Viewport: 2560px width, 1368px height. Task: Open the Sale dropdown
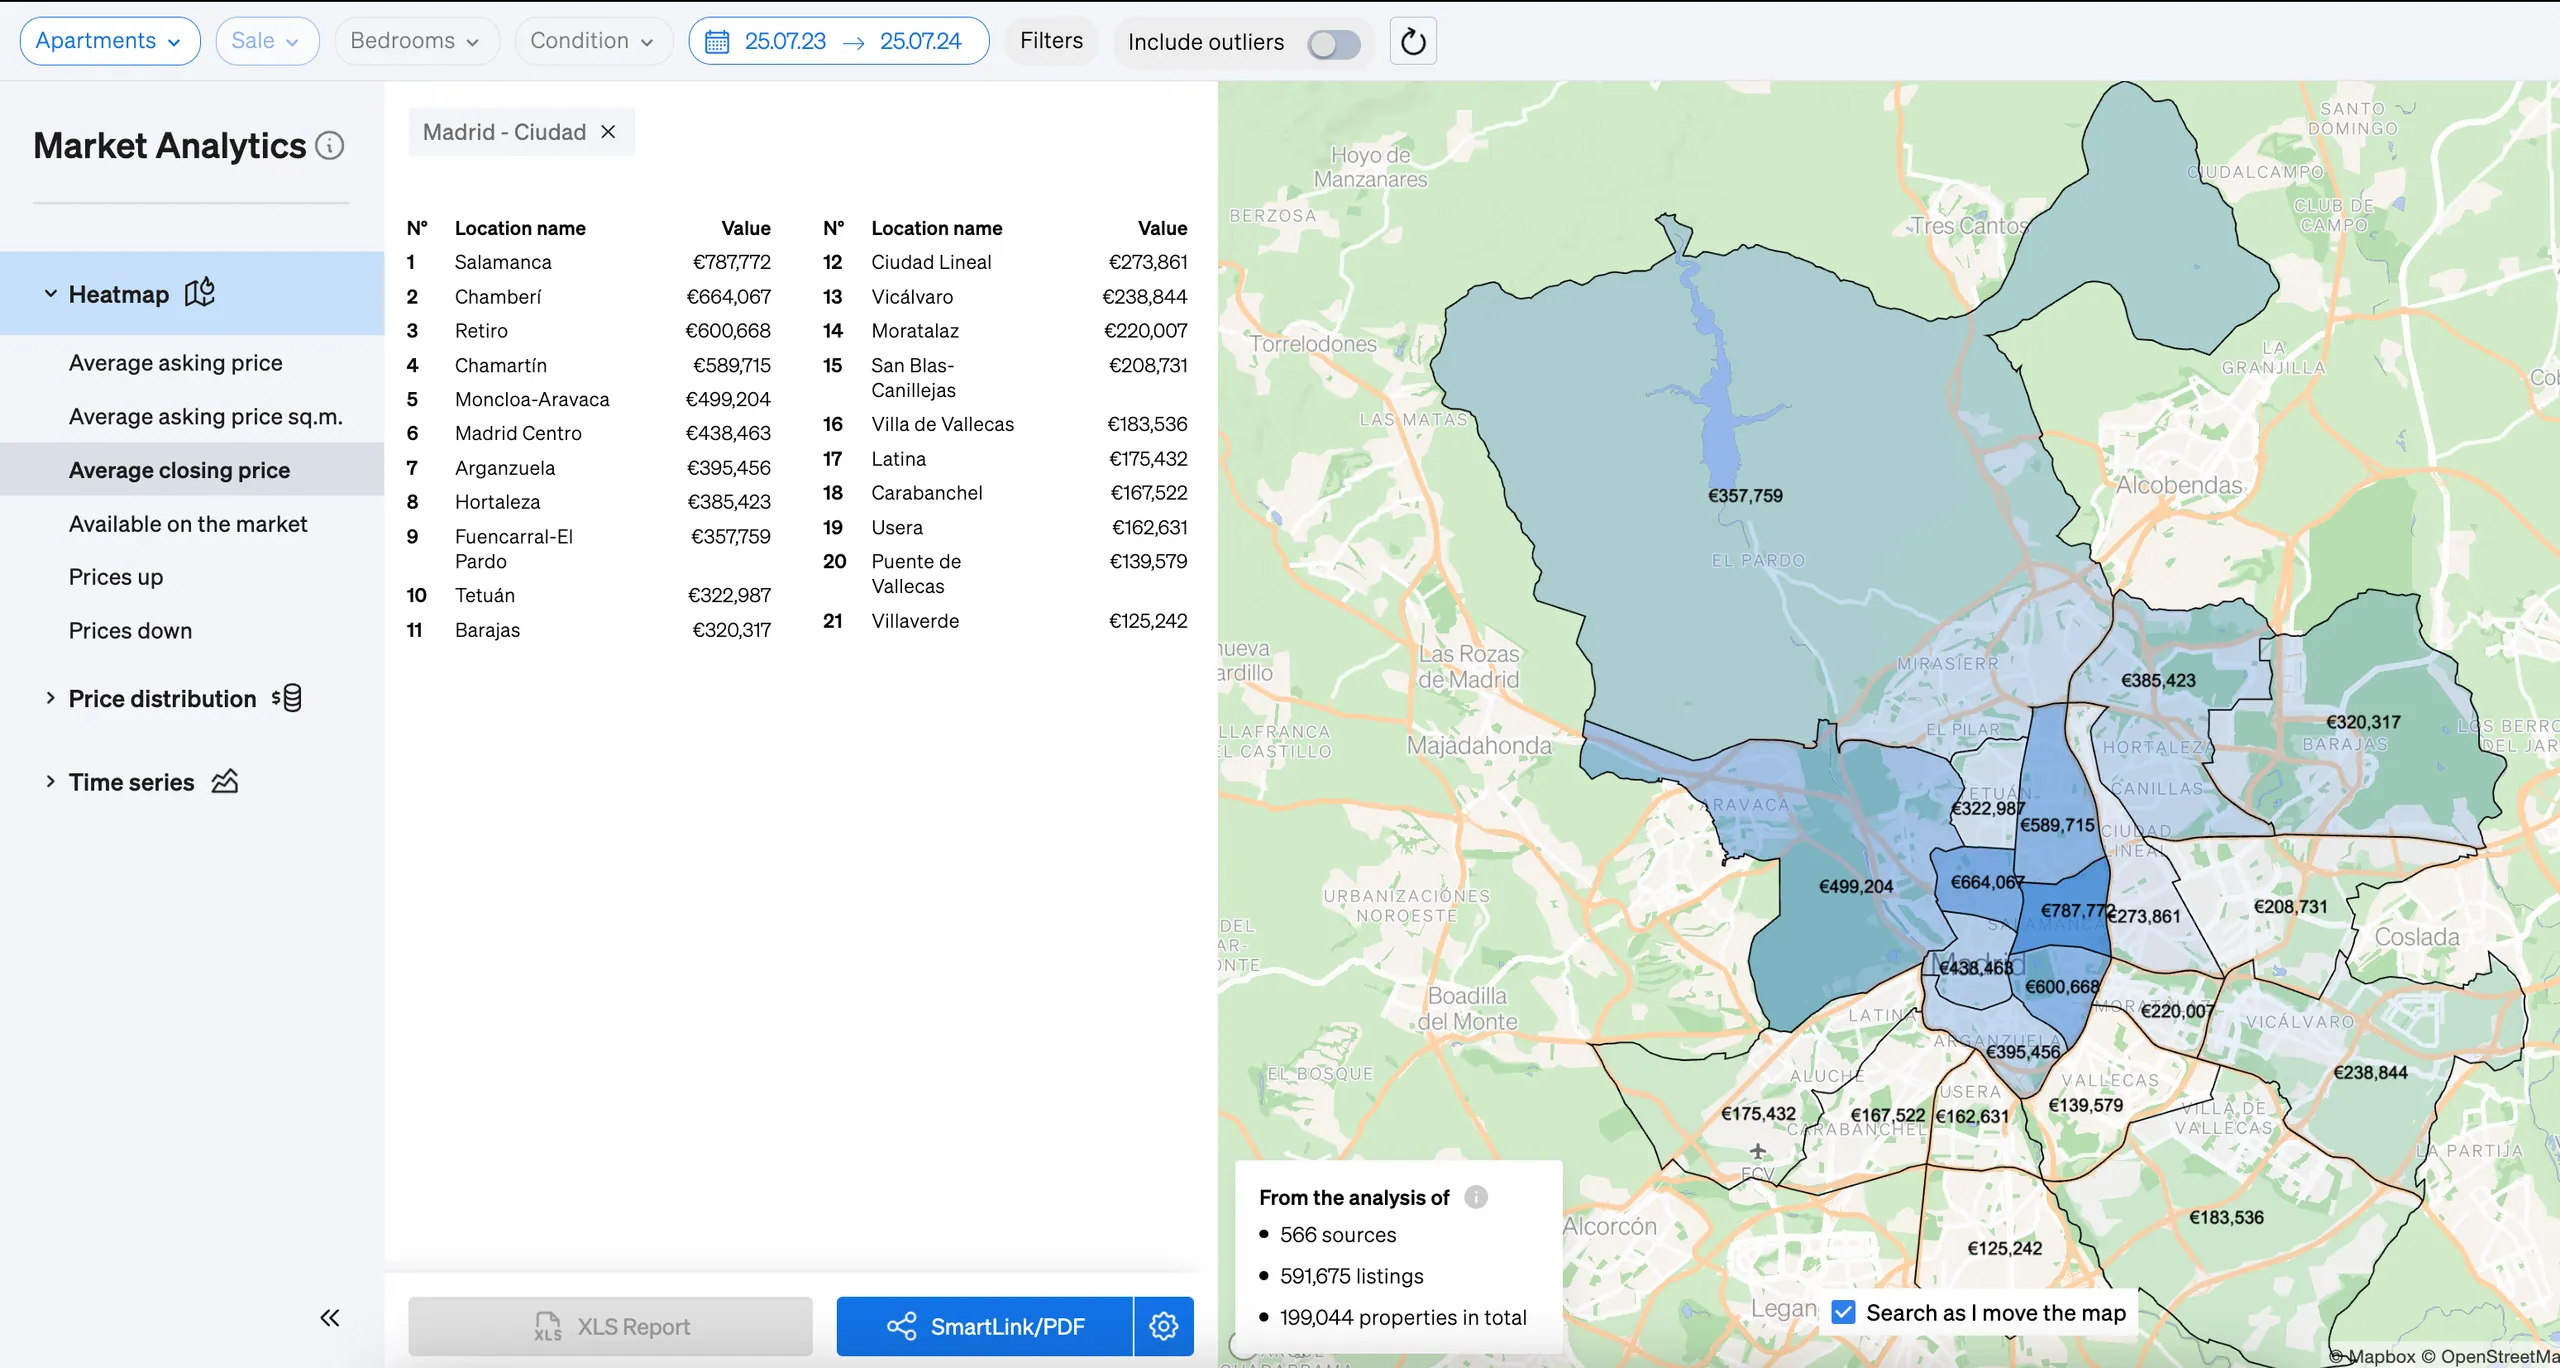click(267, 41)
